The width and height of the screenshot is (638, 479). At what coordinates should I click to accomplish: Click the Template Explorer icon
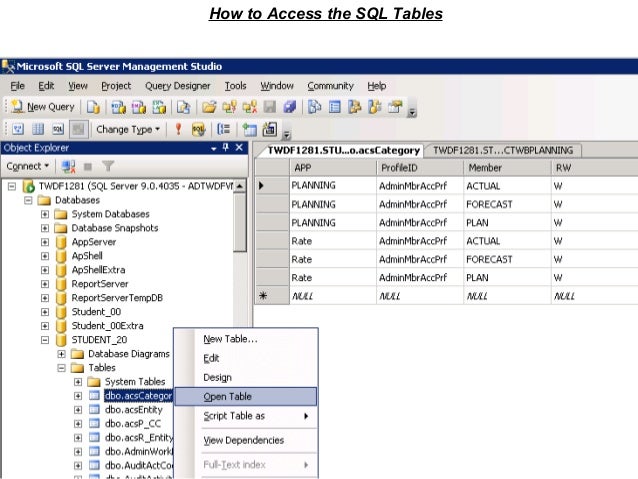click(x=375, y=107)
